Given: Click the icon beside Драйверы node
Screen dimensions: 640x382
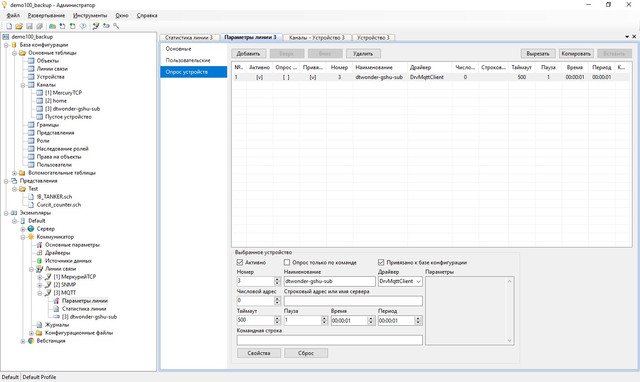Looking at the screenshot, I should coord(40,253).
